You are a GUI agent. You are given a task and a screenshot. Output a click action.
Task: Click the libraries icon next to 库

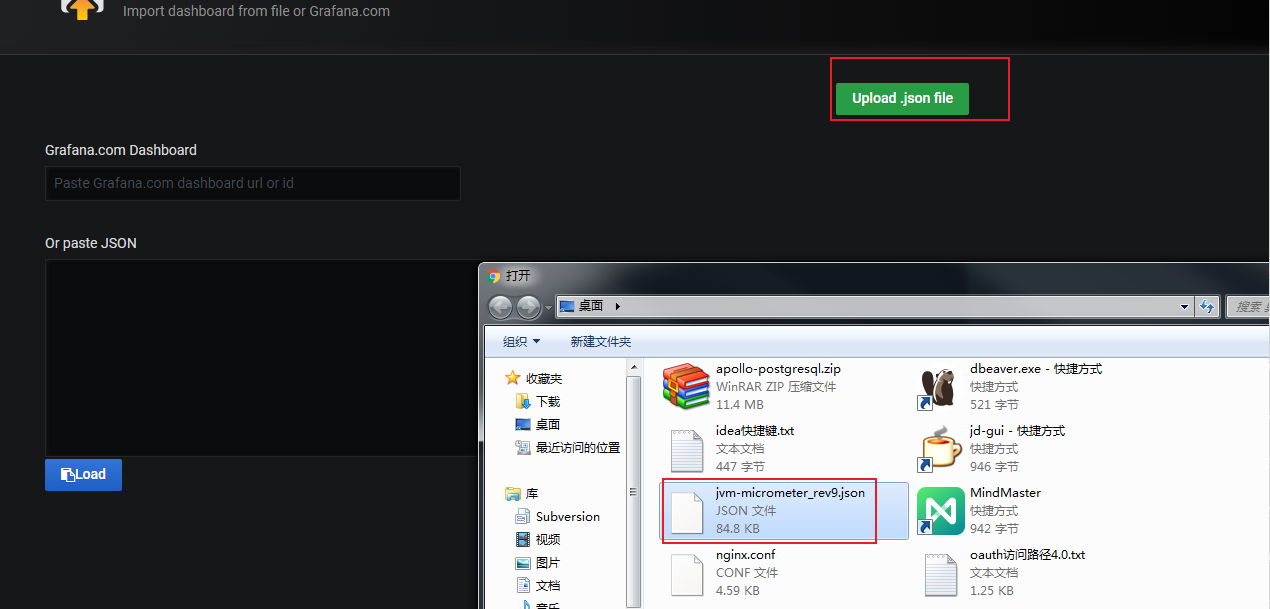point(513,493)
